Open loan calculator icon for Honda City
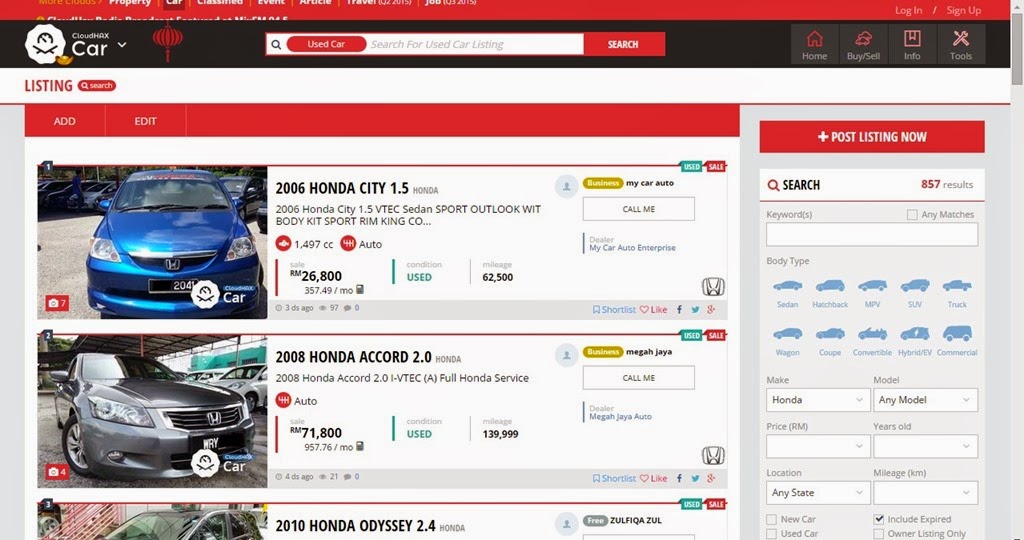Screen dimensions: 1024x540 coord(360,290)
